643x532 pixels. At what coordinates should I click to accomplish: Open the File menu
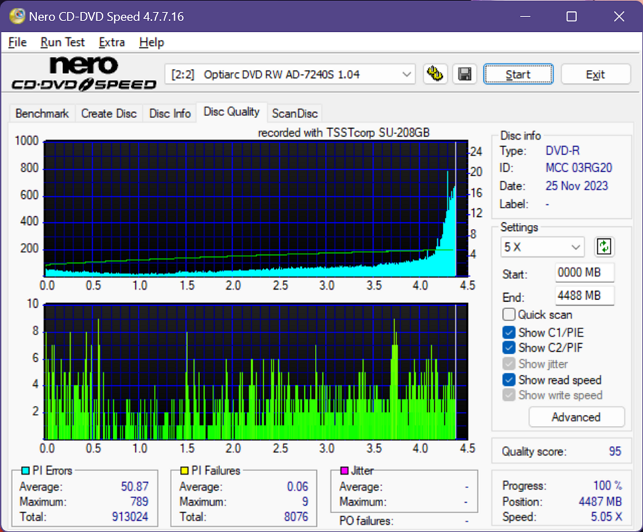17,42
